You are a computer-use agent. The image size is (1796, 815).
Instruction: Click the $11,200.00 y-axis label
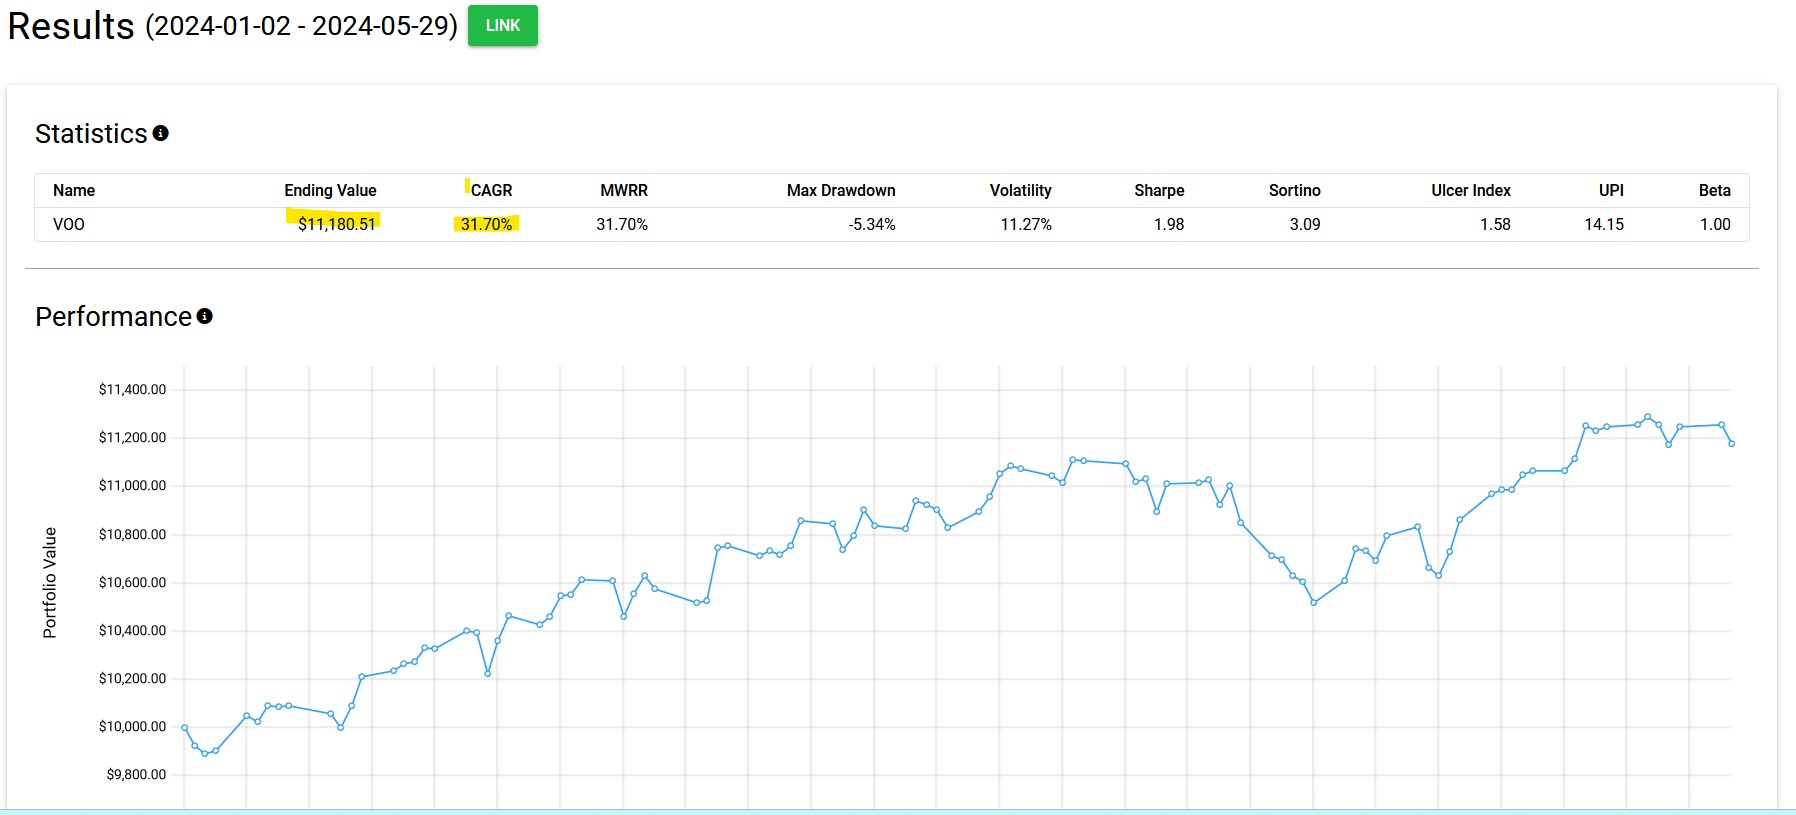coord(132,437)
